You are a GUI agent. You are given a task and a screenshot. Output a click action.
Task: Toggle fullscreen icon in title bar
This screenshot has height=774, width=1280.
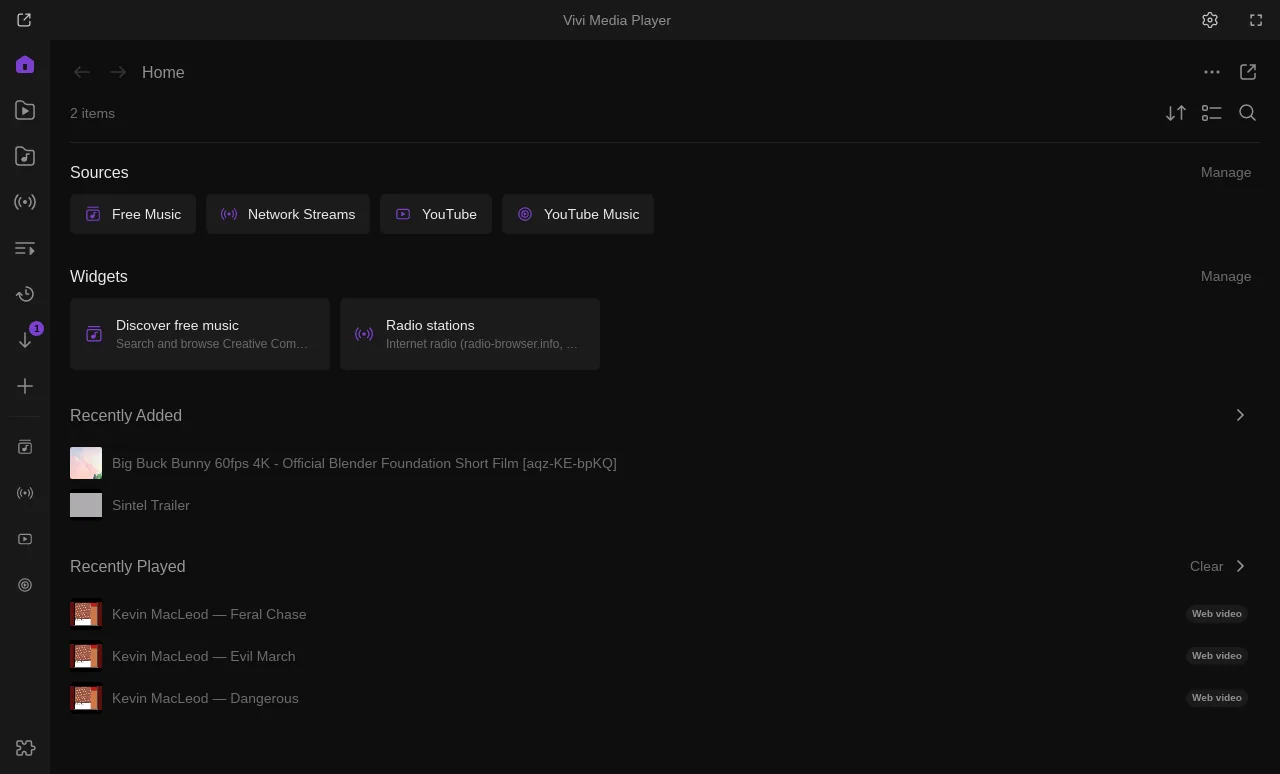click(1256, 20)
